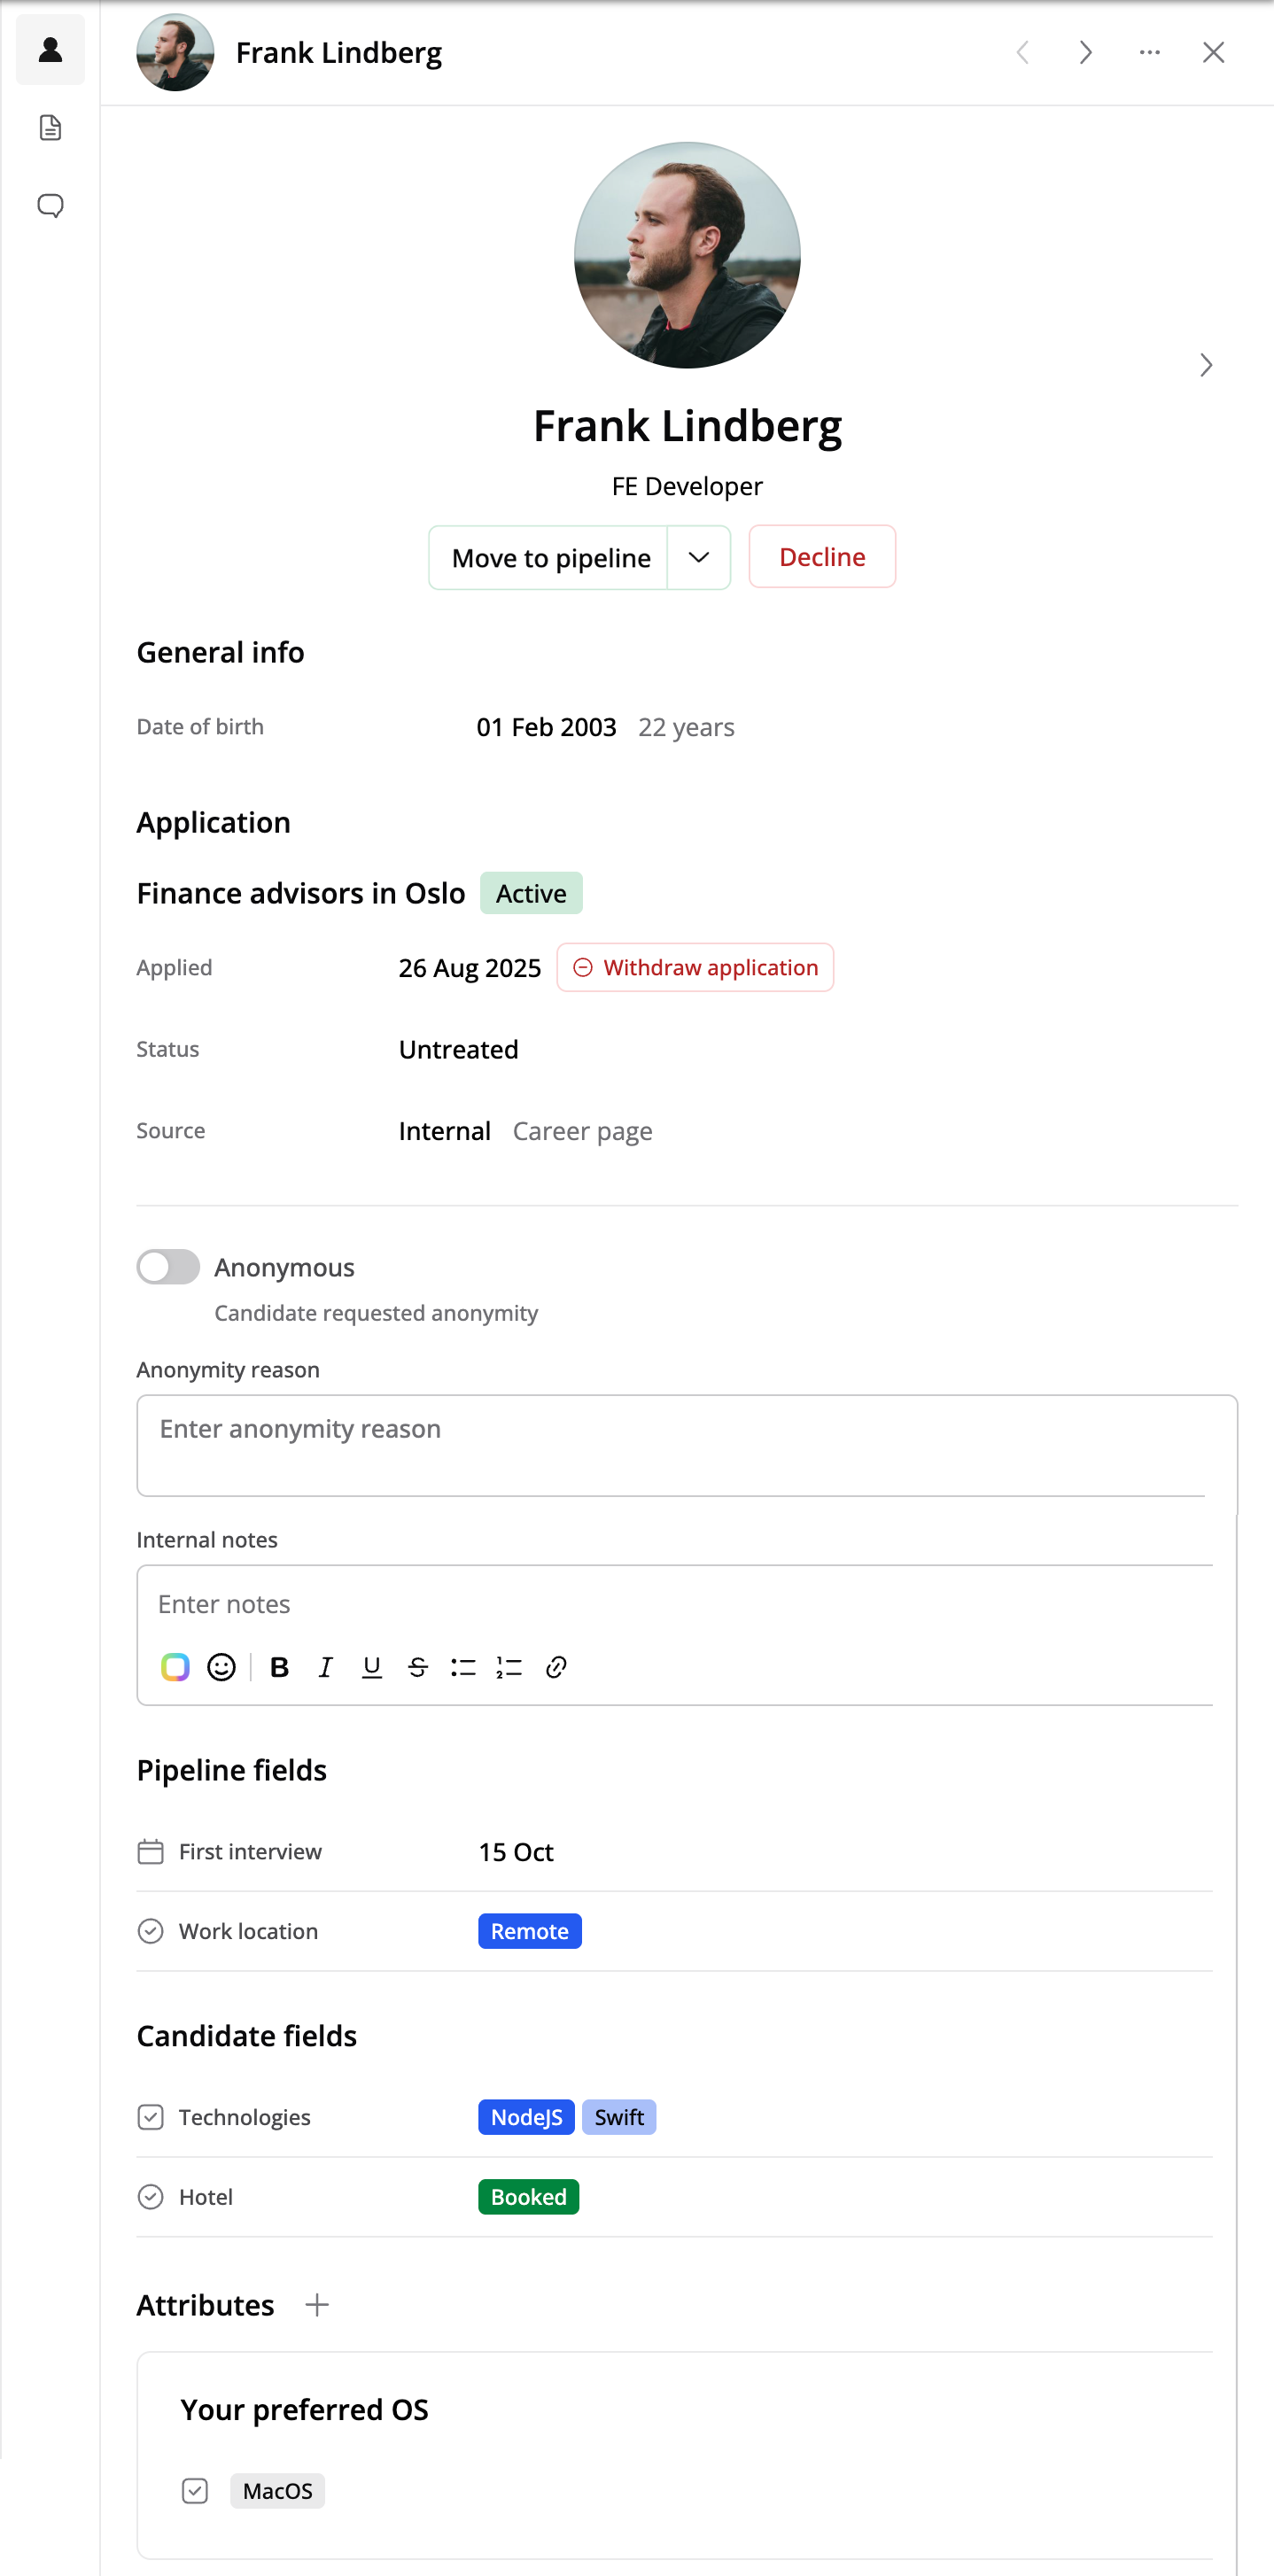Open the comments sidebar icon
1274x2576 pixels.
click(x=50, y=206)
